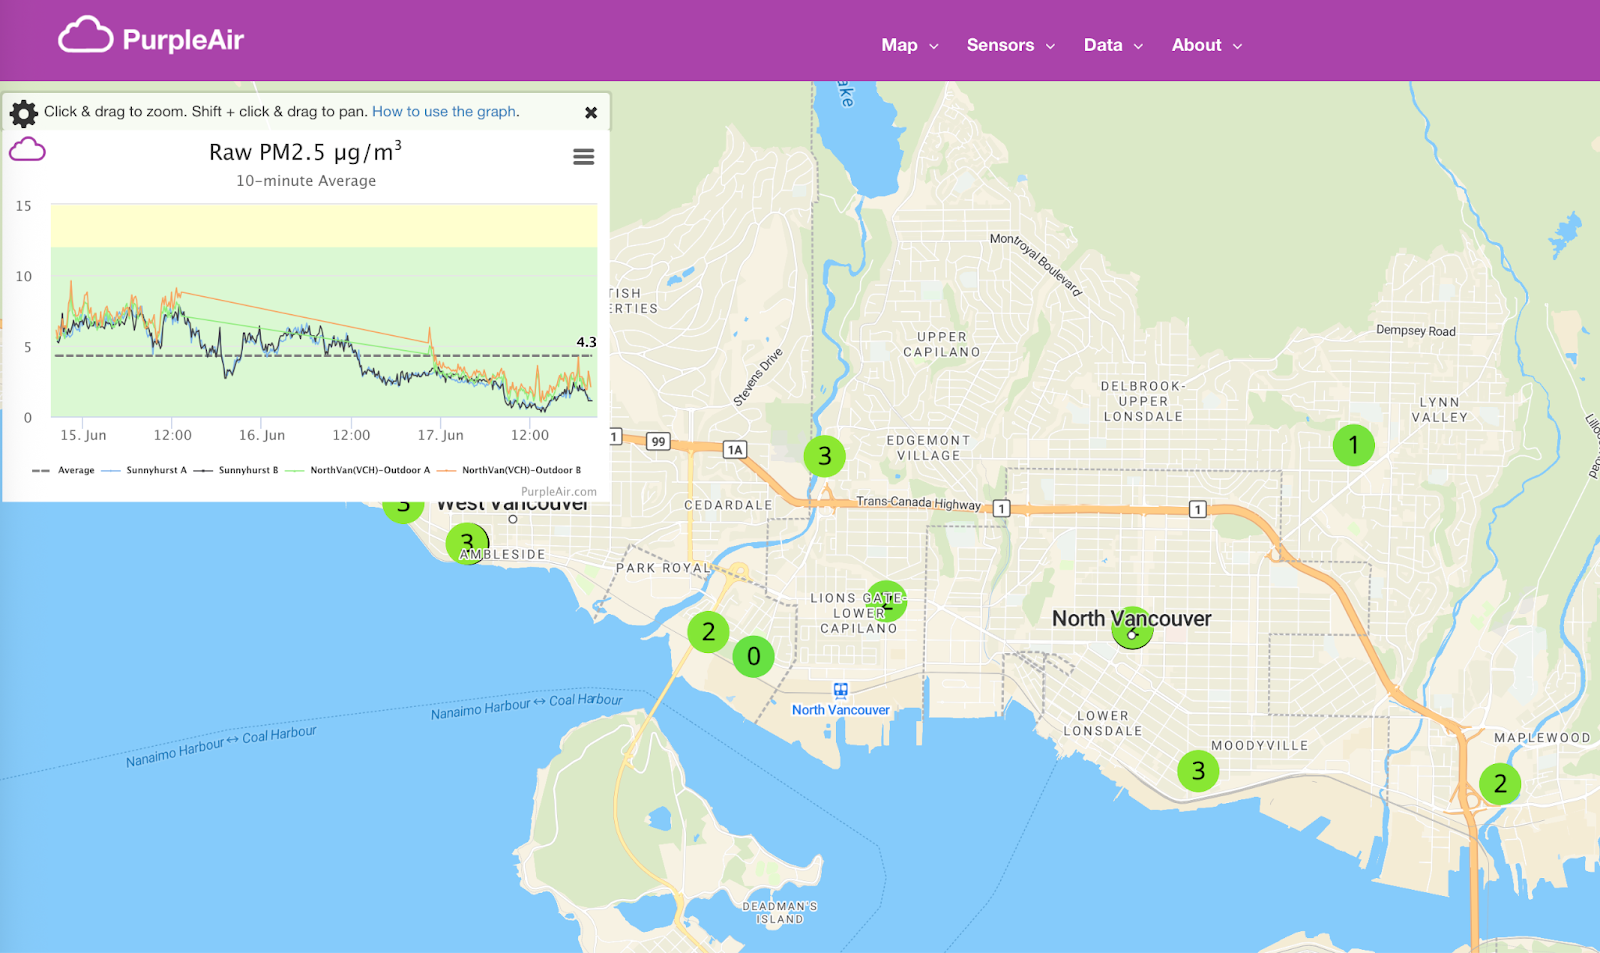Click the '17. Jun' x-axis label
This screenshot has width=1600, height=953.
pos(440,435)
